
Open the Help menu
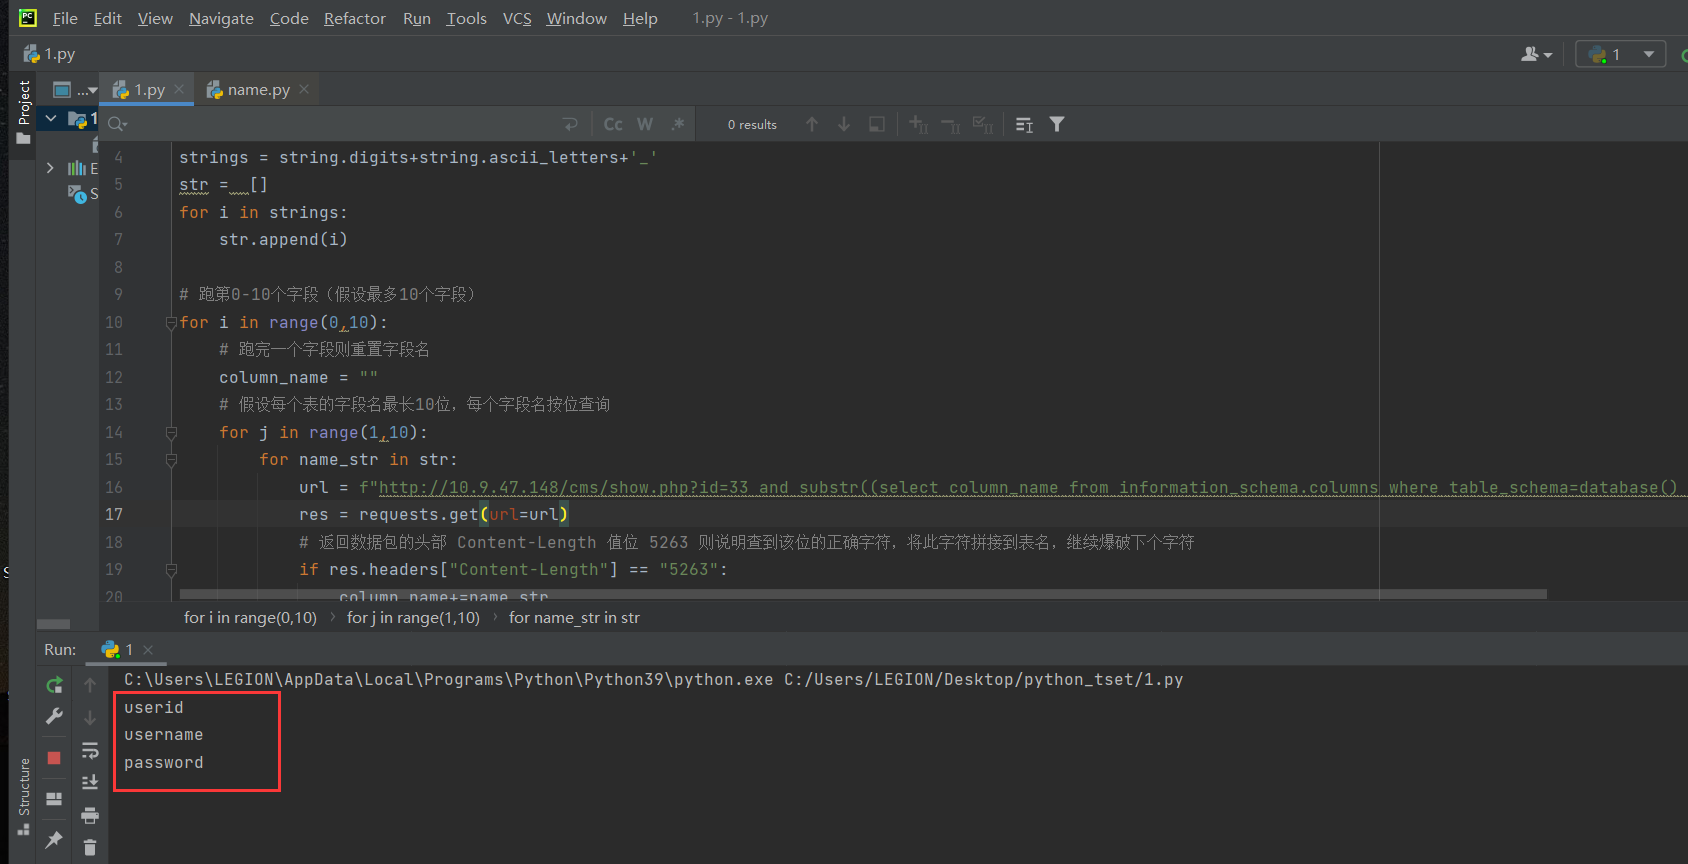(640, 18)
